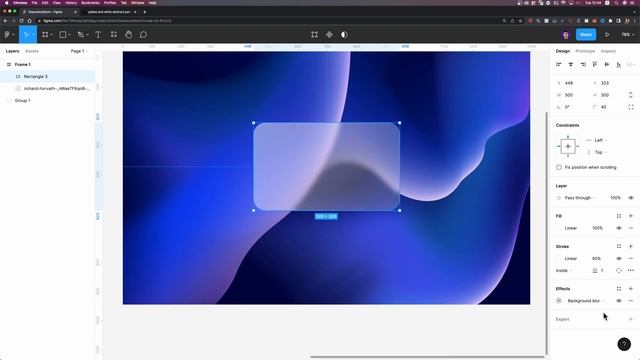The image size is (640, 360).
Task: Open vertical constraint Top dropdown
Action: click(x=597, y=152)
